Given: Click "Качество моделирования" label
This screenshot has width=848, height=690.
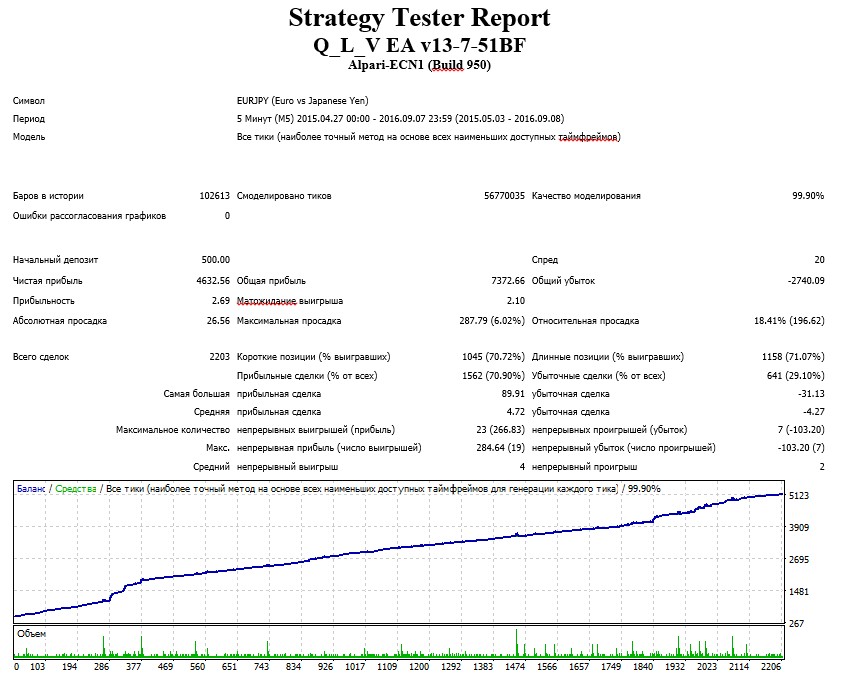Looking at the screenshot, I should [x=586, y=196].
